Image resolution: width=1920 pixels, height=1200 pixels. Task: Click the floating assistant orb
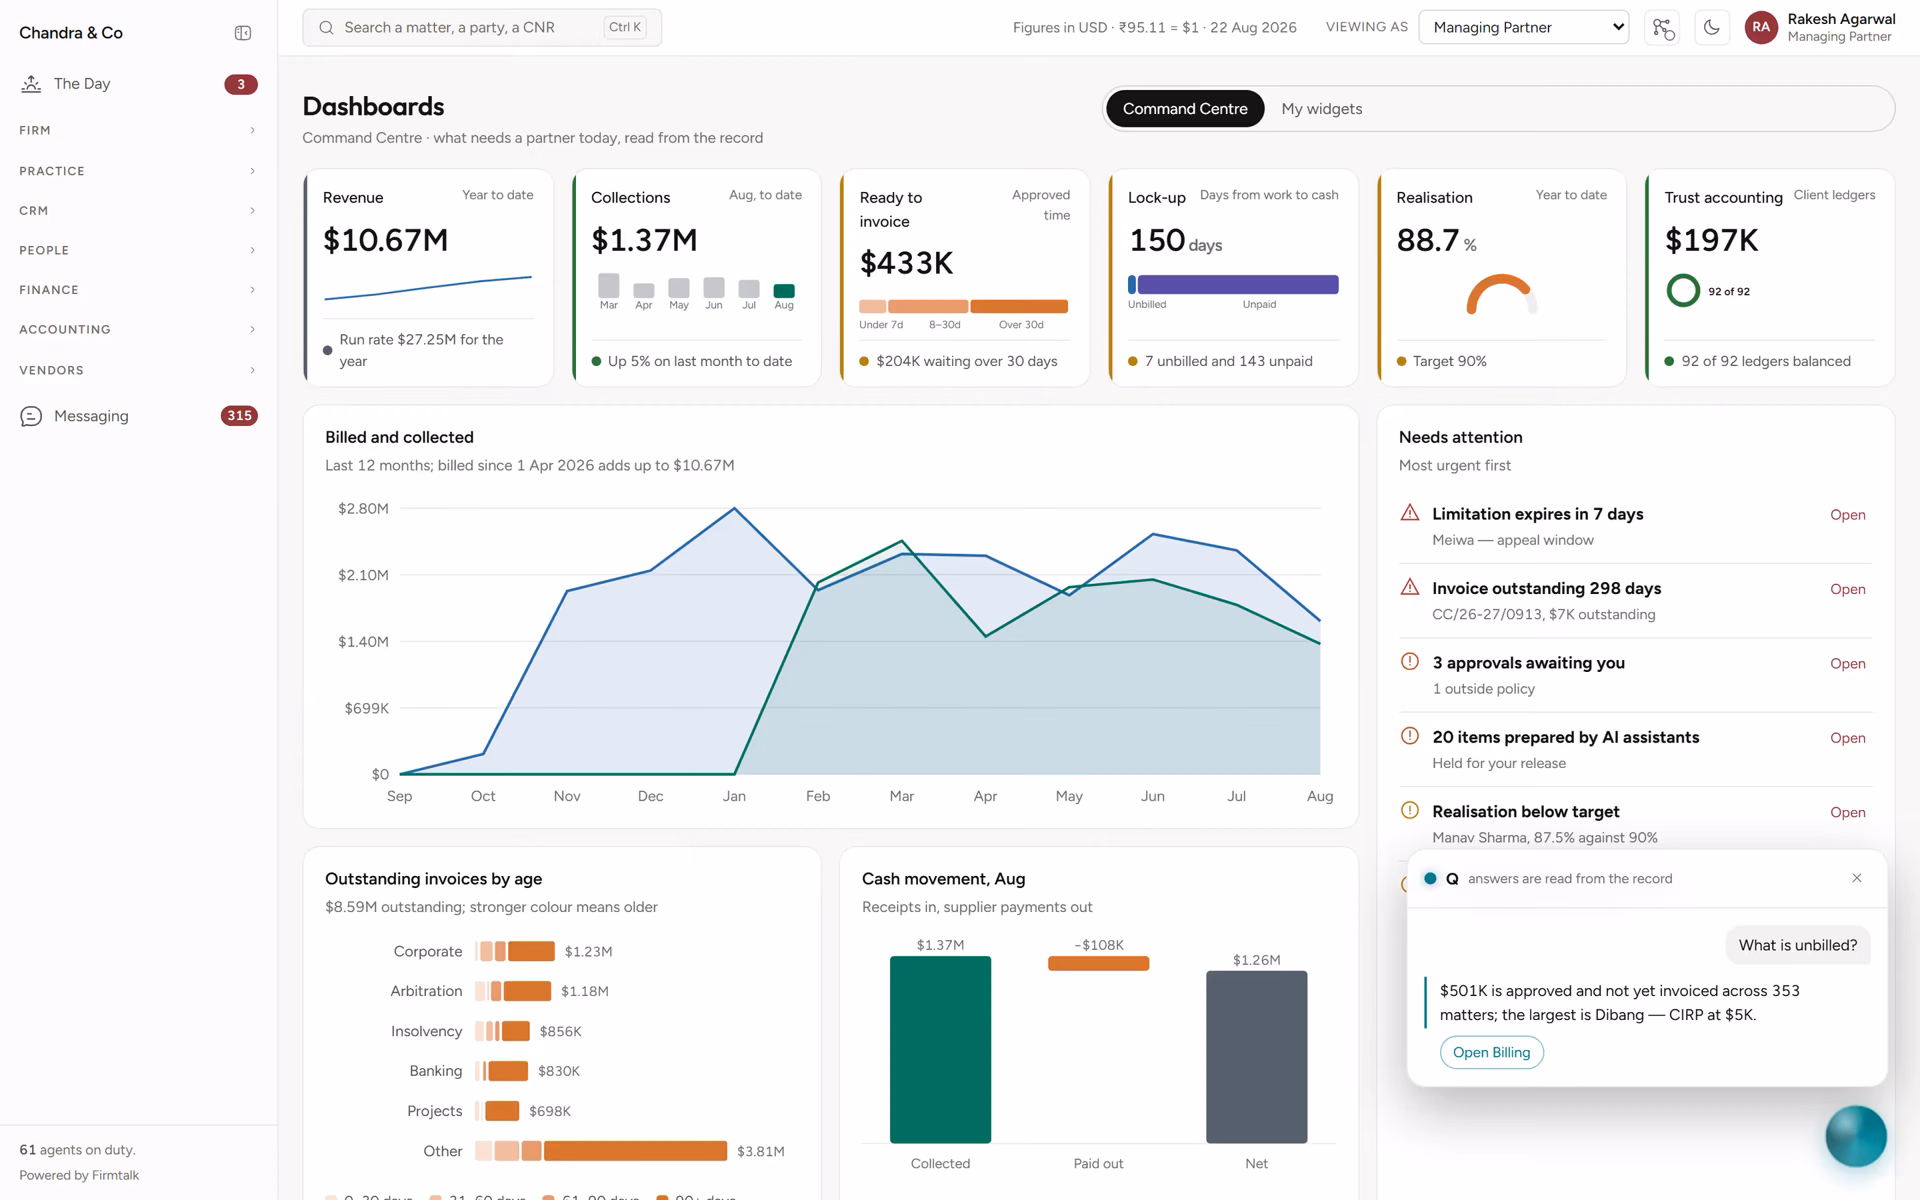tap(1856, 1136)
